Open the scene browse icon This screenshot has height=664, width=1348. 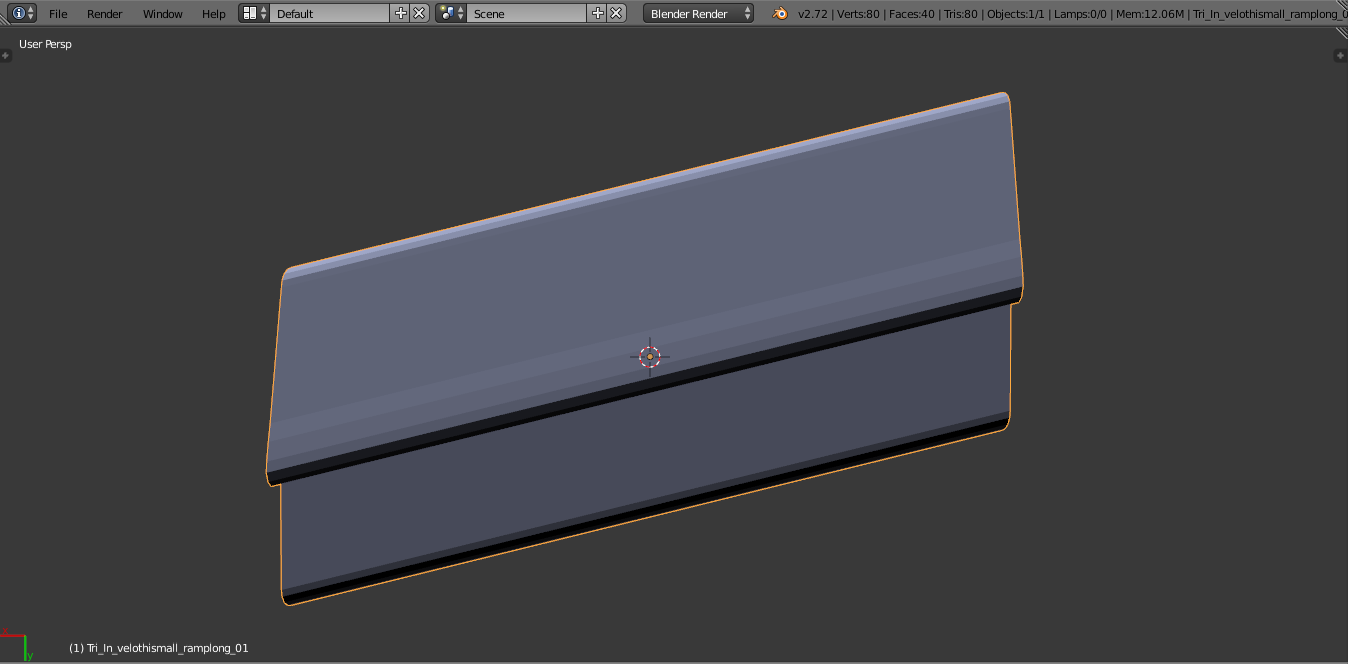(x=451, y=13)
